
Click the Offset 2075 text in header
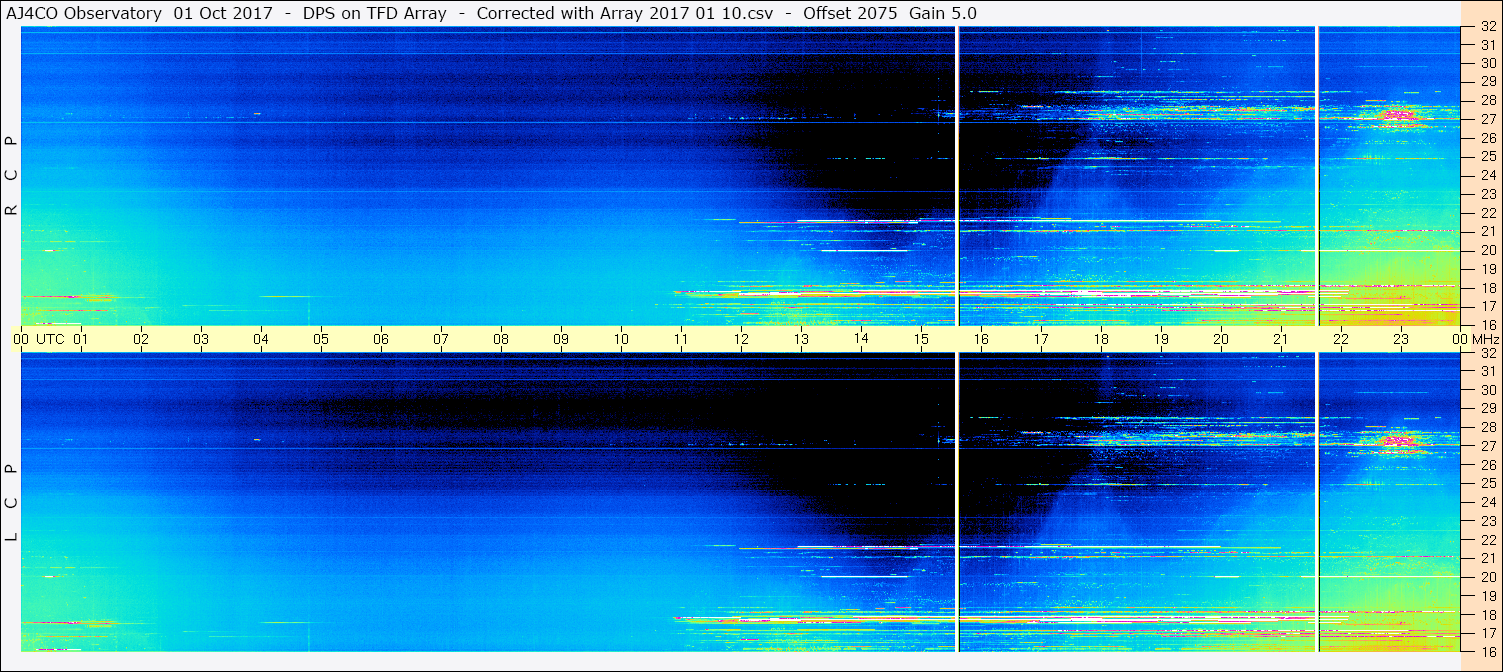pos(850,13)
